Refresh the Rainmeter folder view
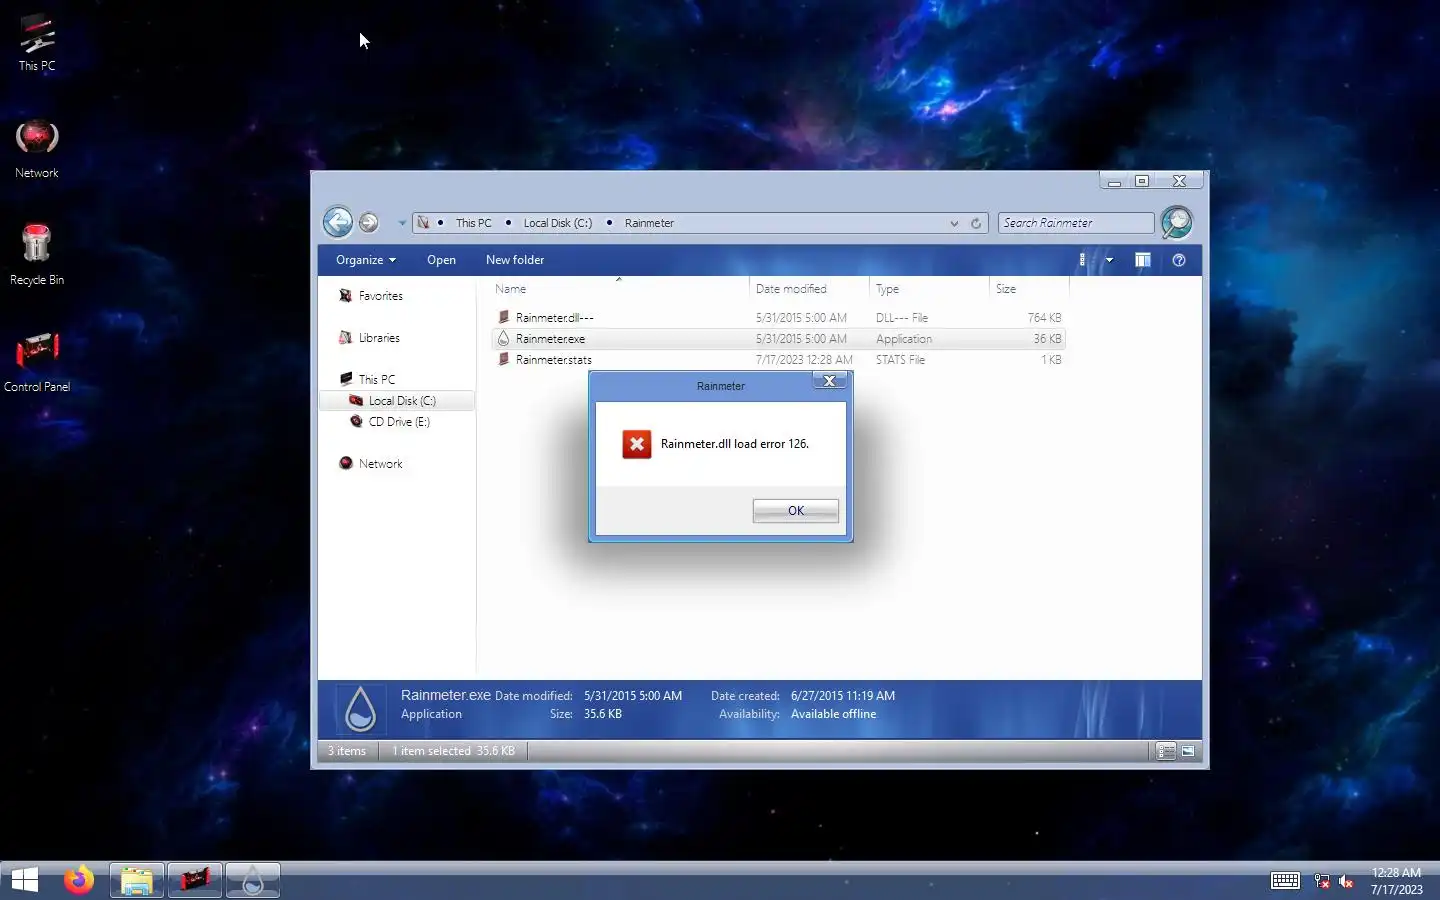 (976, 223)
